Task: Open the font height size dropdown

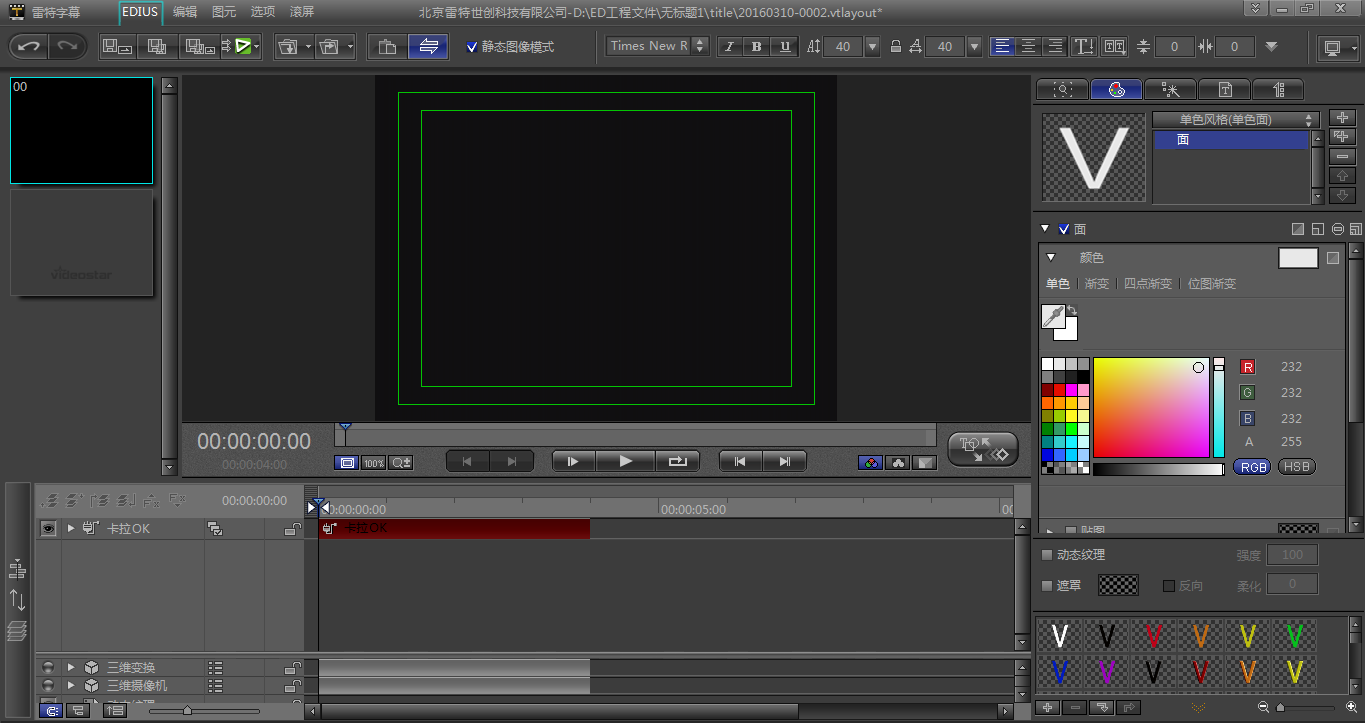Action: (872, 46)
